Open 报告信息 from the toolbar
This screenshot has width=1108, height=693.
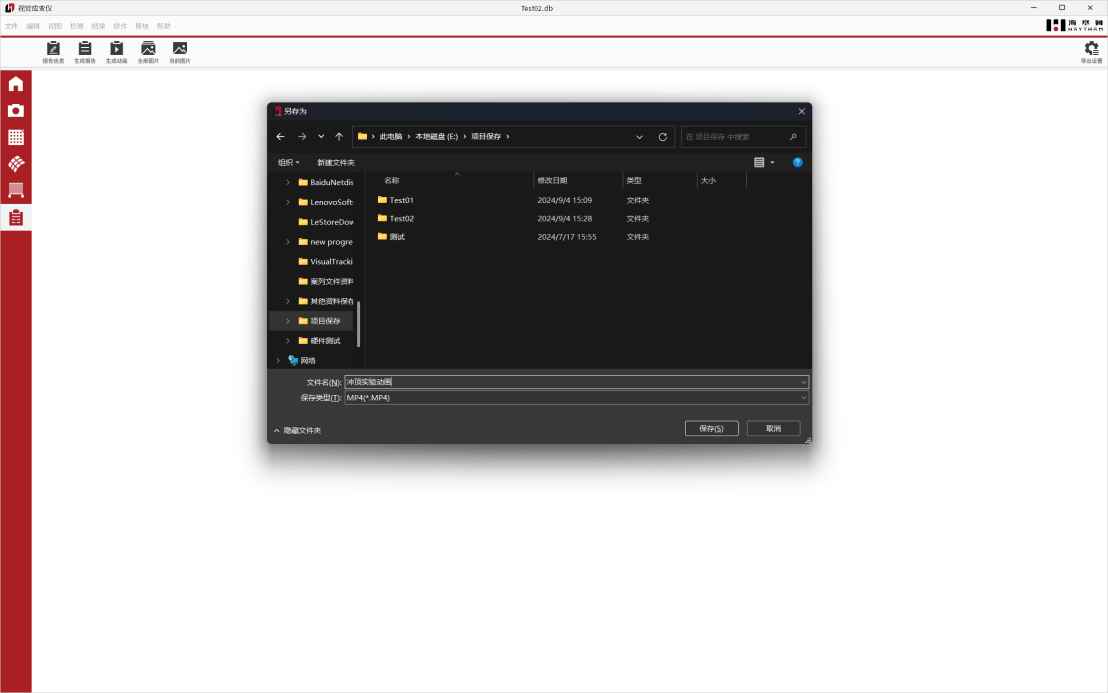pyautogui.click(x=53, y=49)
